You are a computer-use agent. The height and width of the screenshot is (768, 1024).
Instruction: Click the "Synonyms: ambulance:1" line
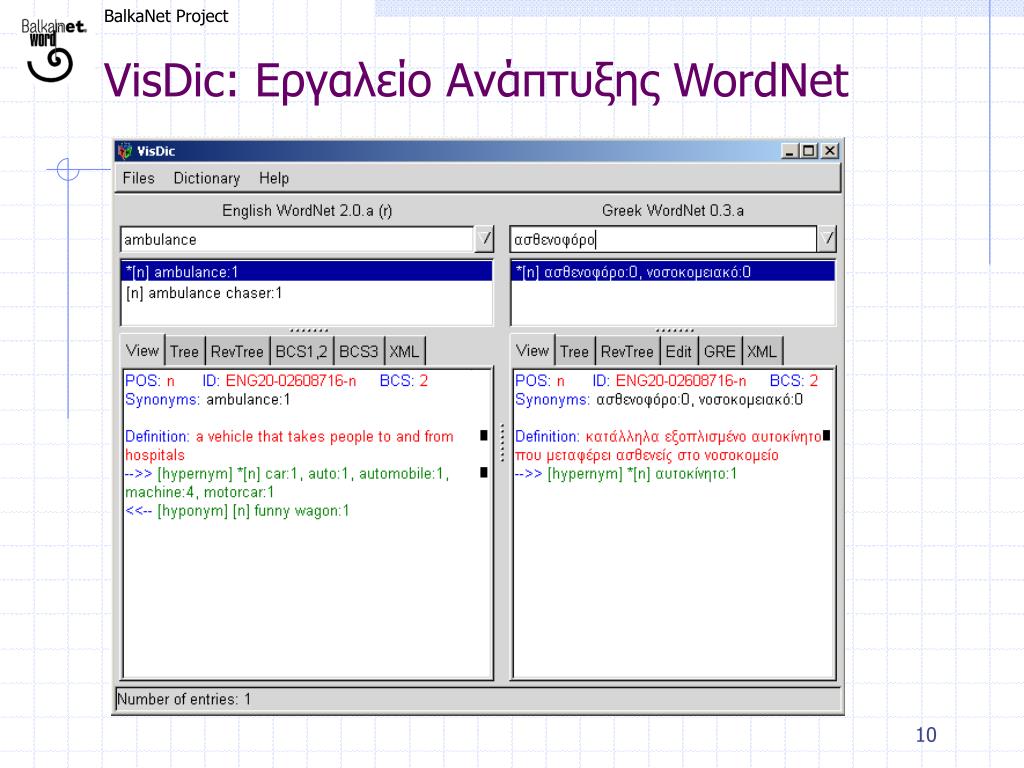[x=208, y=399]
